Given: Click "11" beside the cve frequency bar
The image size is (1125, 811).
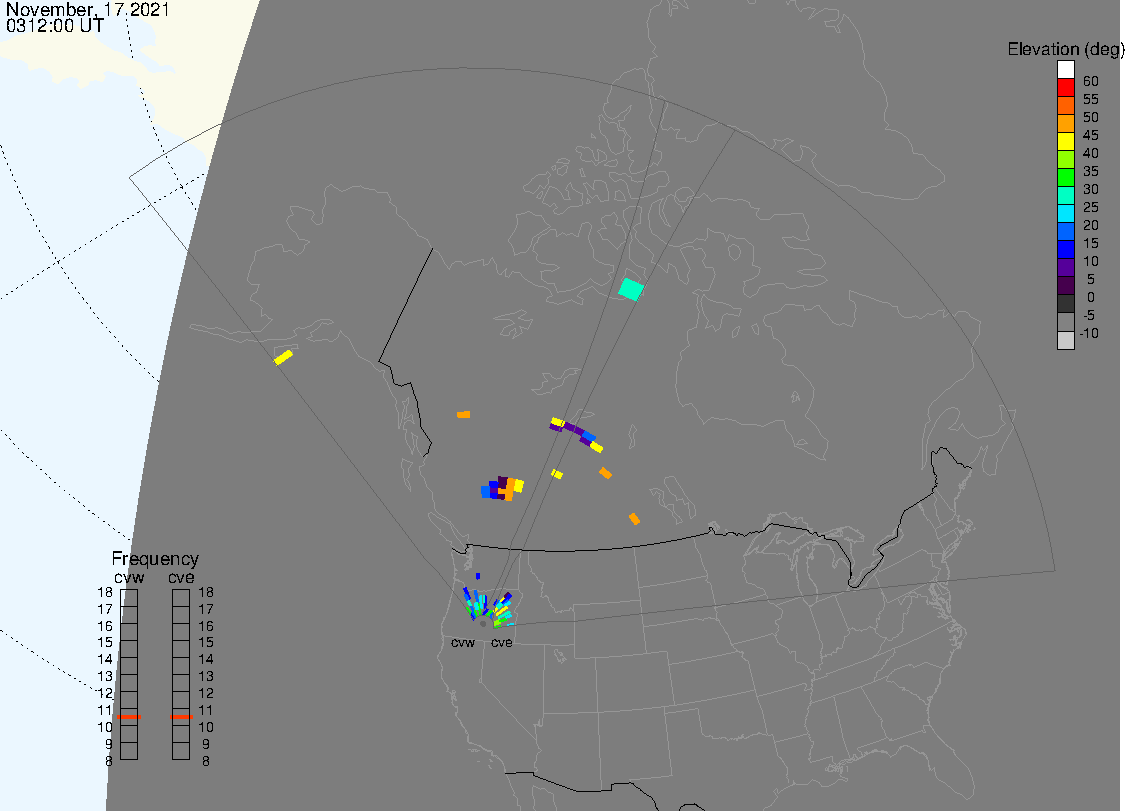Looking at the screenshot, I should coord(206,710).
